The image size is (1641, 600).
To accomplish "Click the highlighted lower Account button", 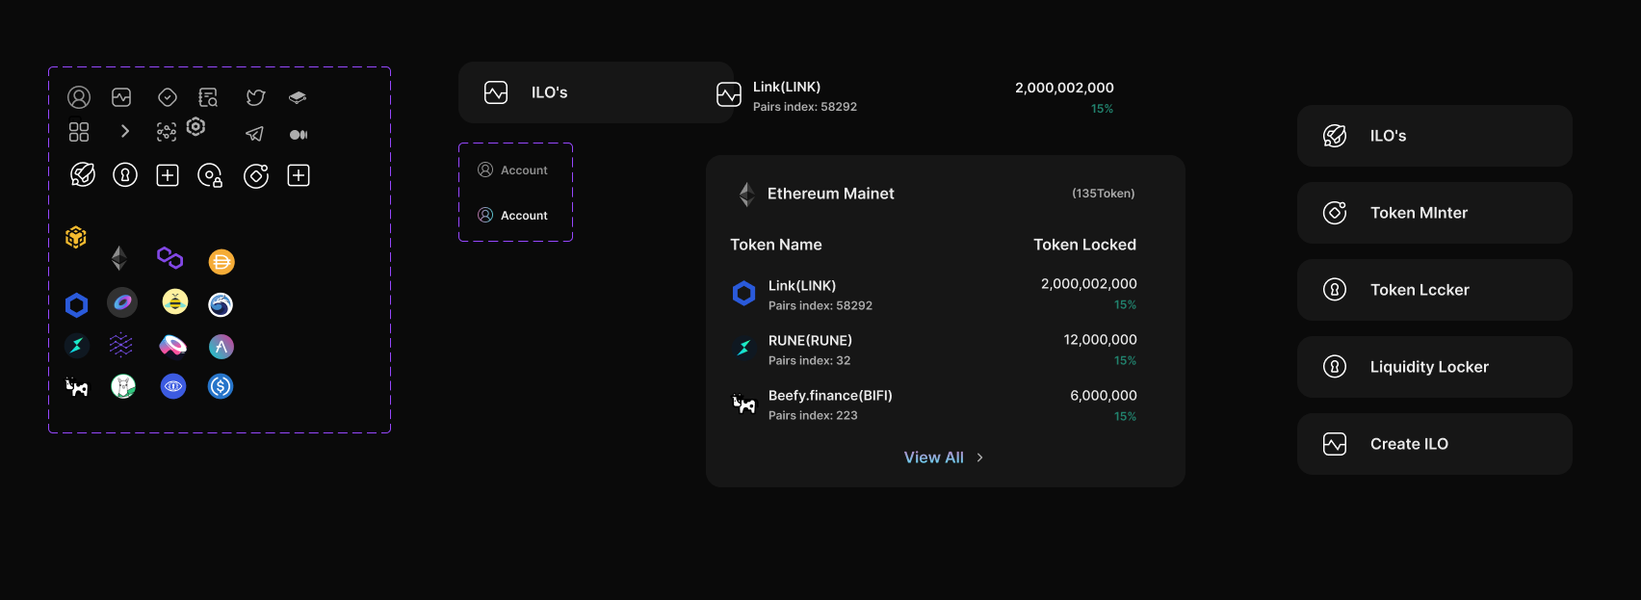I will pyautogui.click(x=515, y=215).
